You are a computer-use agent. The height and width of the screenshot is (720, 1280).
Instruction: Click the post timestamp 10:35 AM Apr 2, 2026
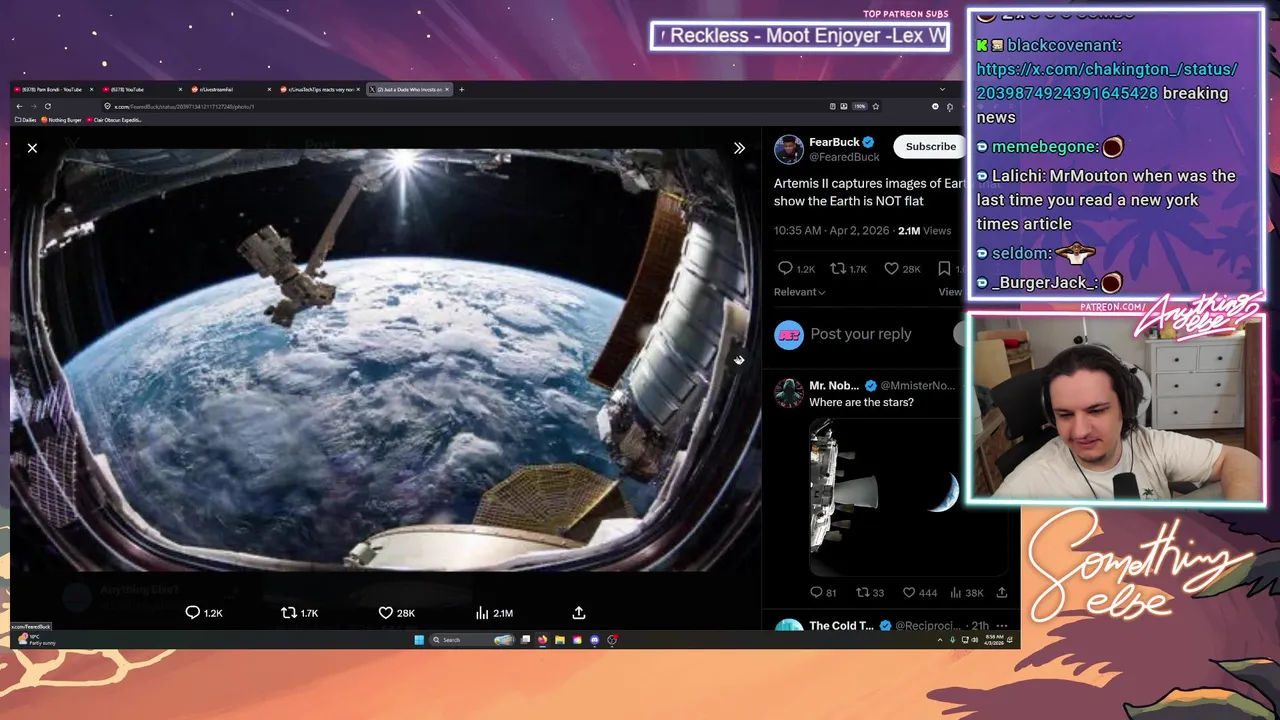tap(832, 231)
